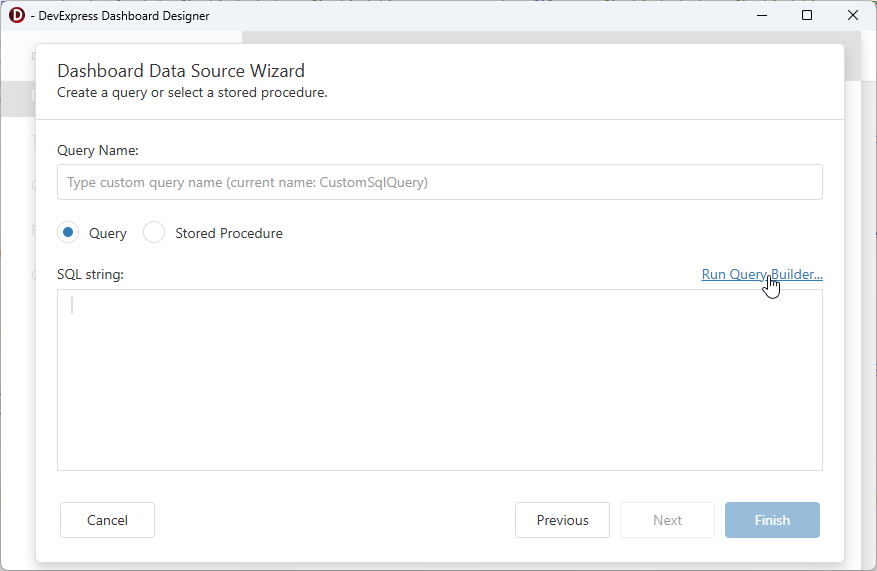
Task: Select the Query radio button
Action: 68,232
